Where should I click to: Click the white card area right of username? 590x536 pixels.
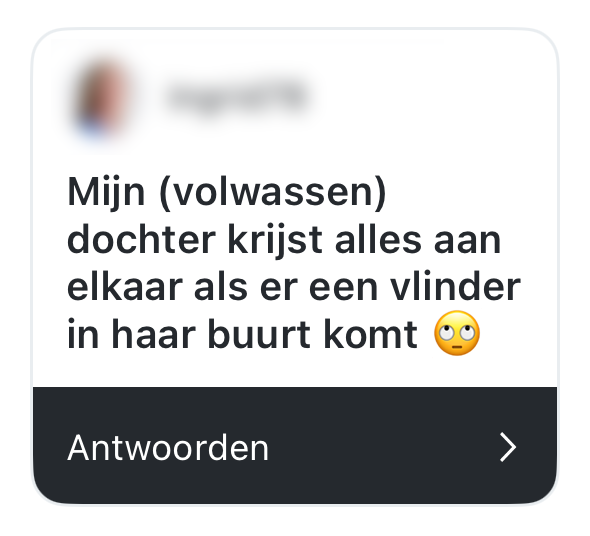[433, 96]
